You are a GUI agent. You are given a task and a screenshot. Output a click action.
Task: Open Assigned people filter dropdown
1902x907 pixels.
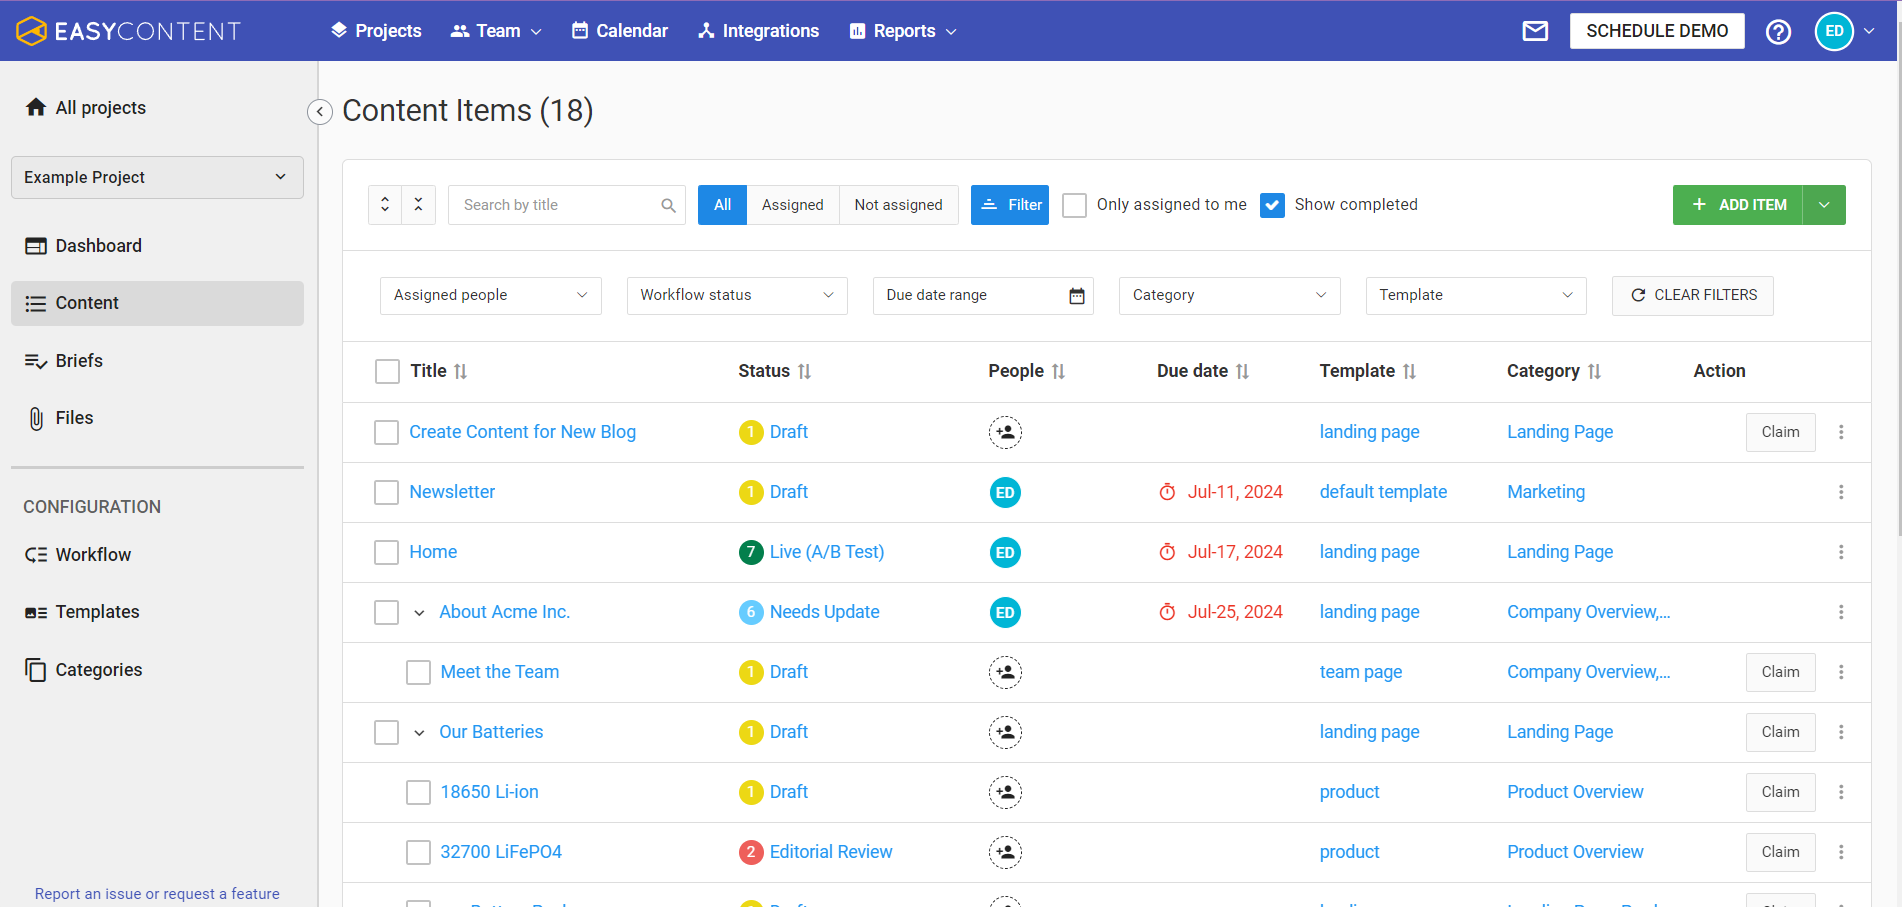pos(490,295)
